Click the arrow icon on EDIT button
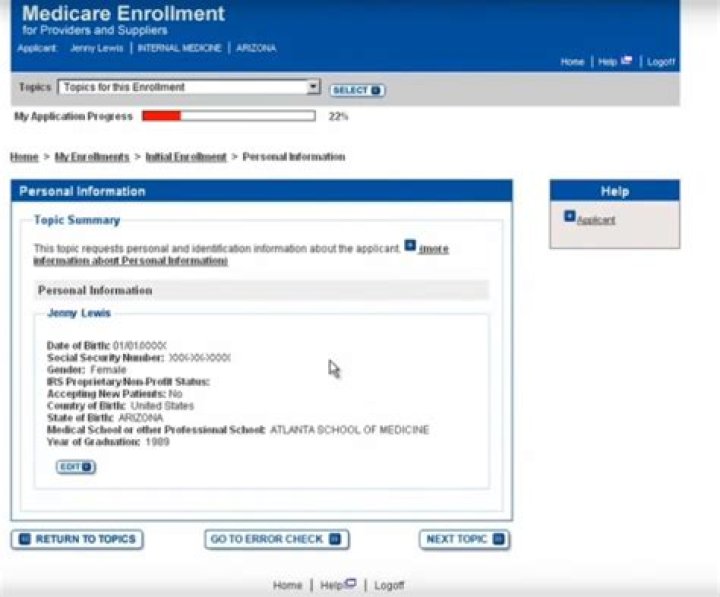Image resolution: width=720 pixels, height=597 pixels. point(87,467)
